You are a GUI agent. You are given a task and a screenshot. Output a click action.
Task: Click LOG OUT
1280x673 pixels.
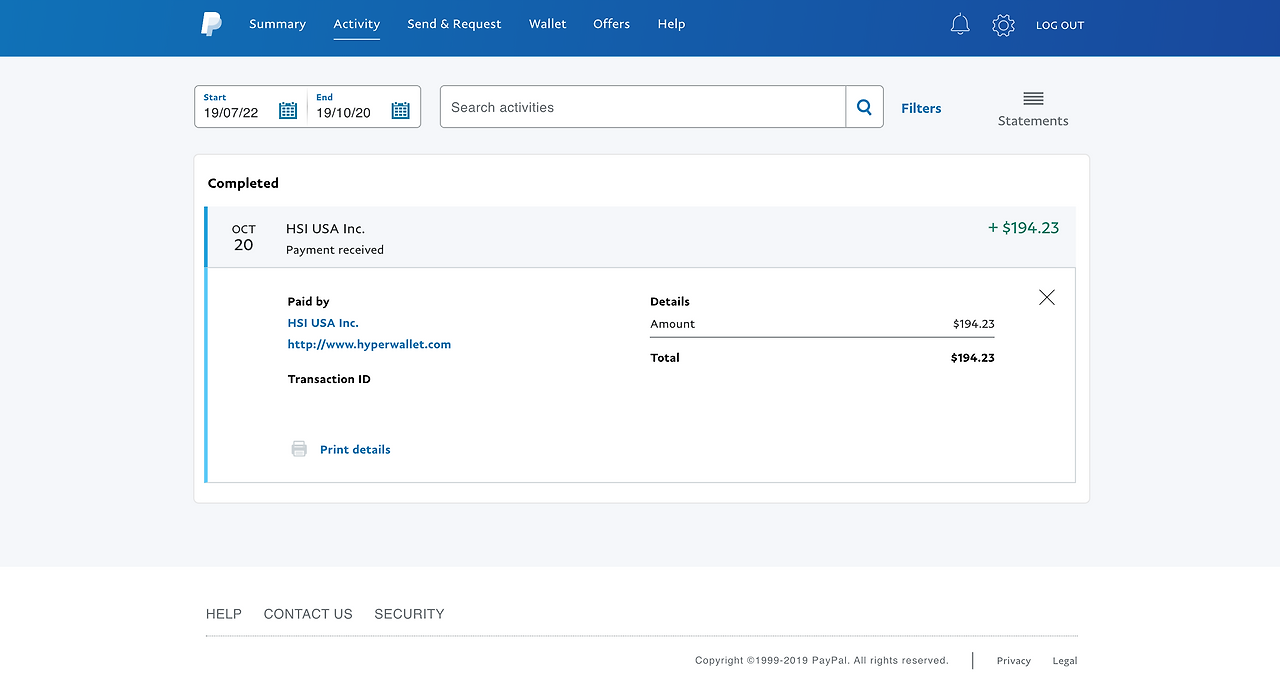coord(1060,25)
